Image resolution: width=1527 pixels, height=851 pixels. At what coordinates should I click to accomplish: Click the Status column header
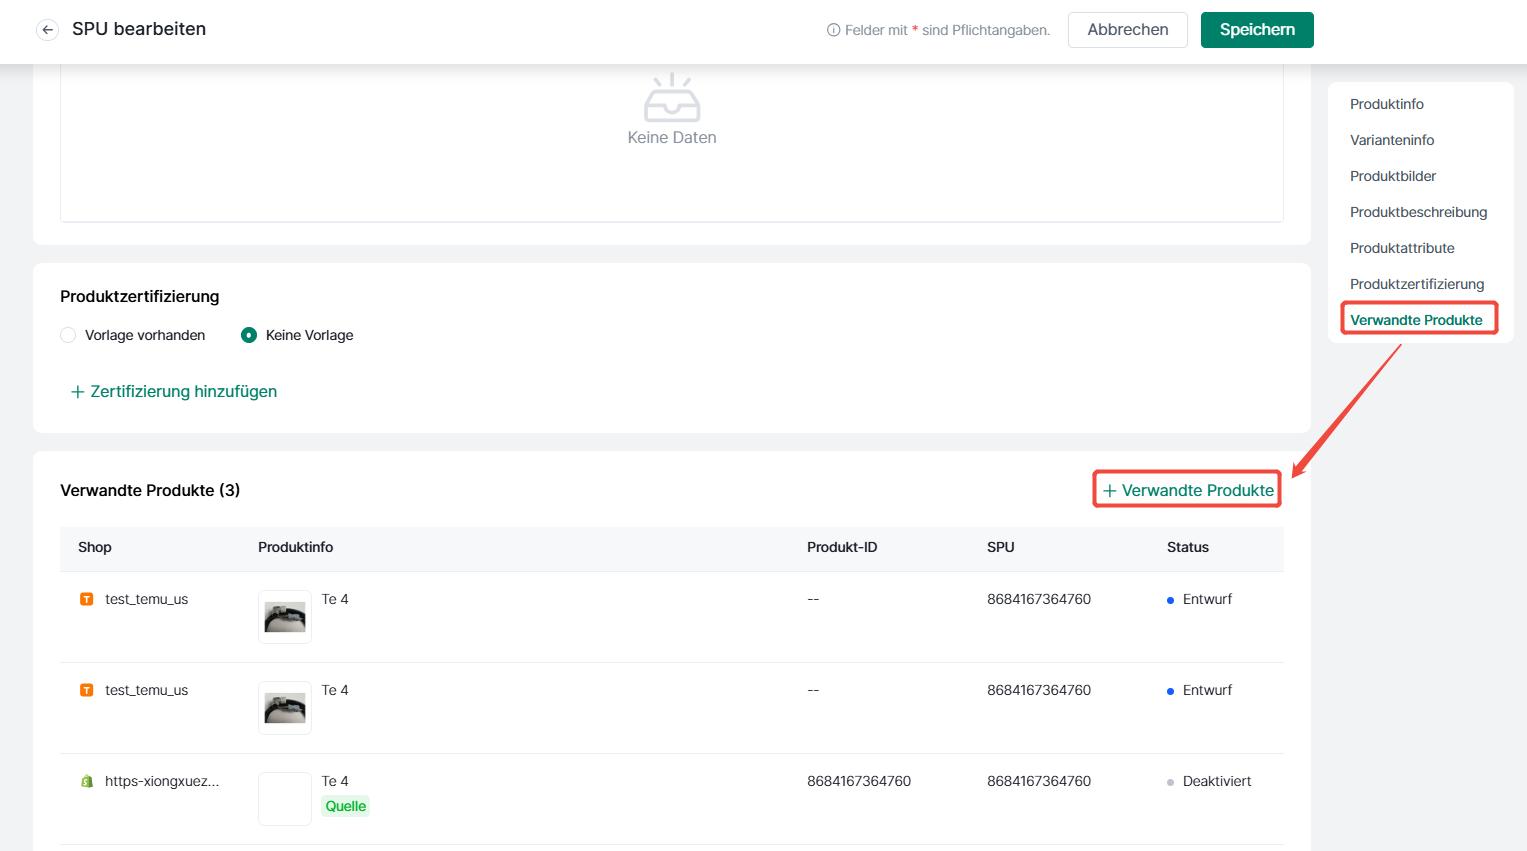[1188, 547]
